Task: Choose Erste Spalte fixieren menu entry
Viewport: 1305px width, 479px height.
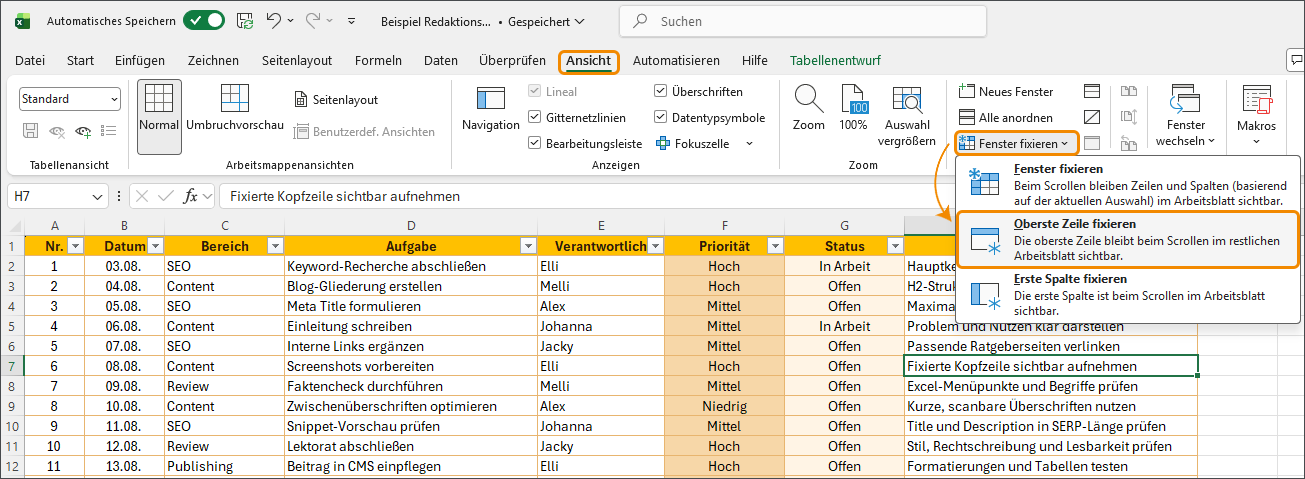Action: [1128, 294]
